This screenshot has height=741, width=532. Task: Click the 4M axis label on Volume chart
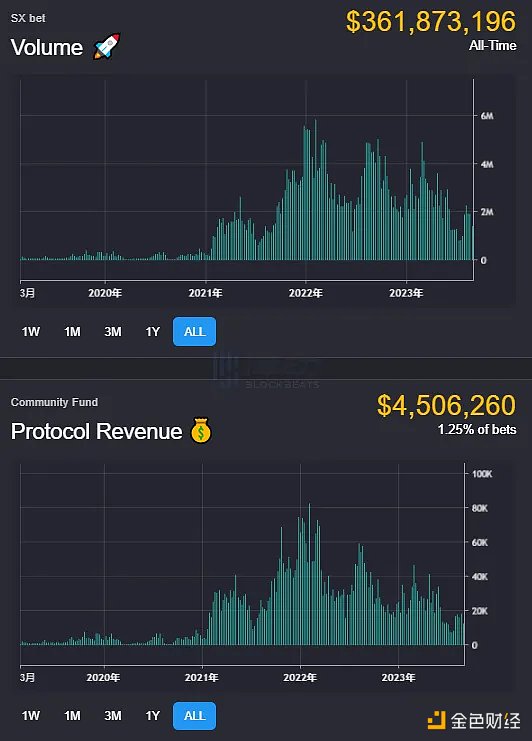pyautogui.click(x=487, y=164)
